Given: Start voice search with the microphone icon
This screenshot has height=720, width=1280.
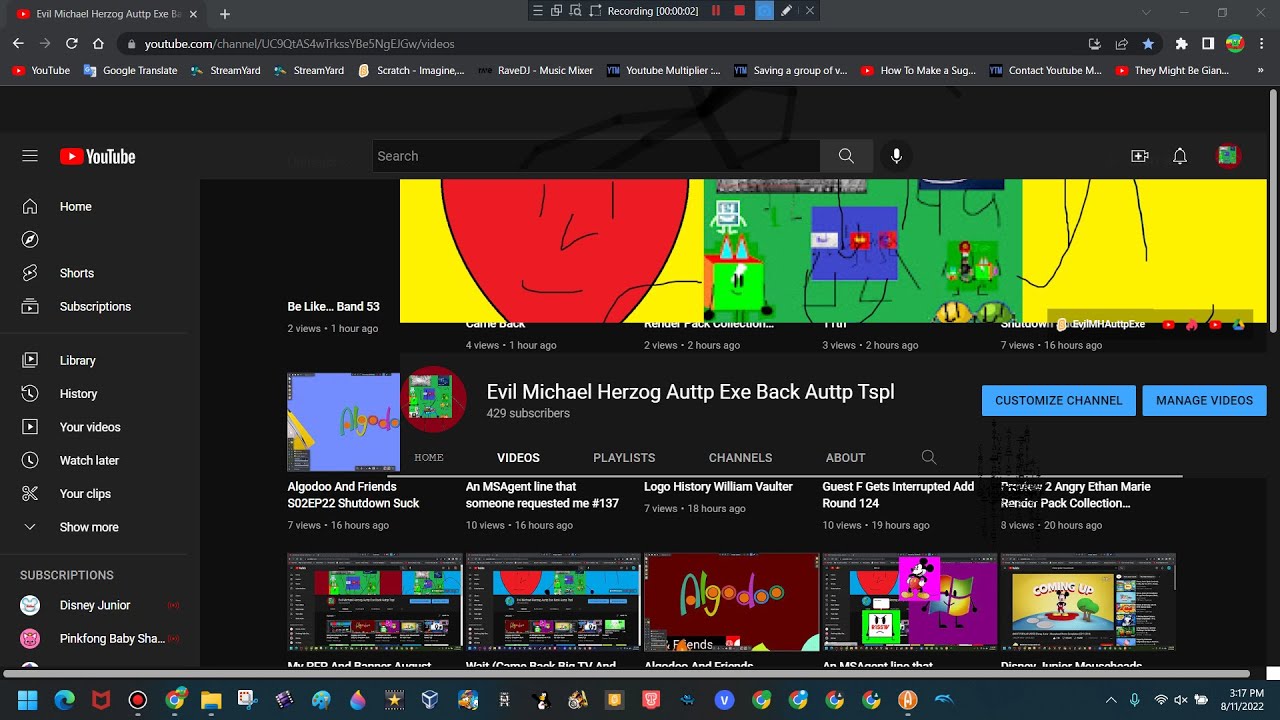Looking at the screenshot, I should point(896,156).
